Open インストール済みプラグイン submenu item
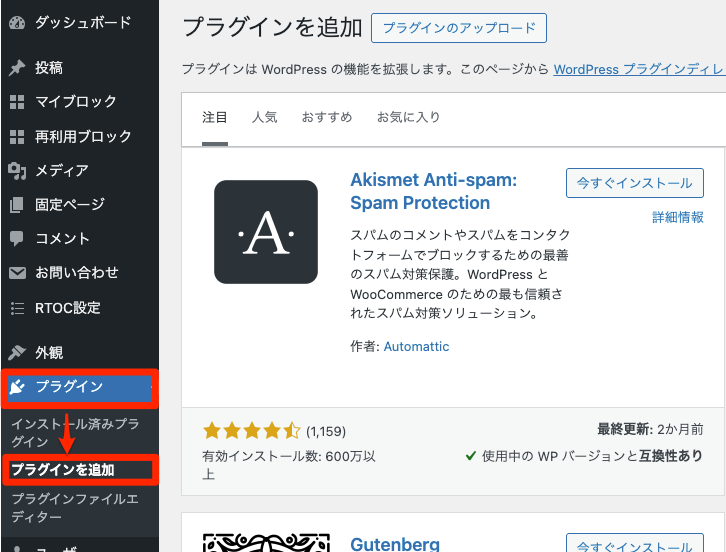The height and width of the screenshot is (552, 726). coord(75,432)
